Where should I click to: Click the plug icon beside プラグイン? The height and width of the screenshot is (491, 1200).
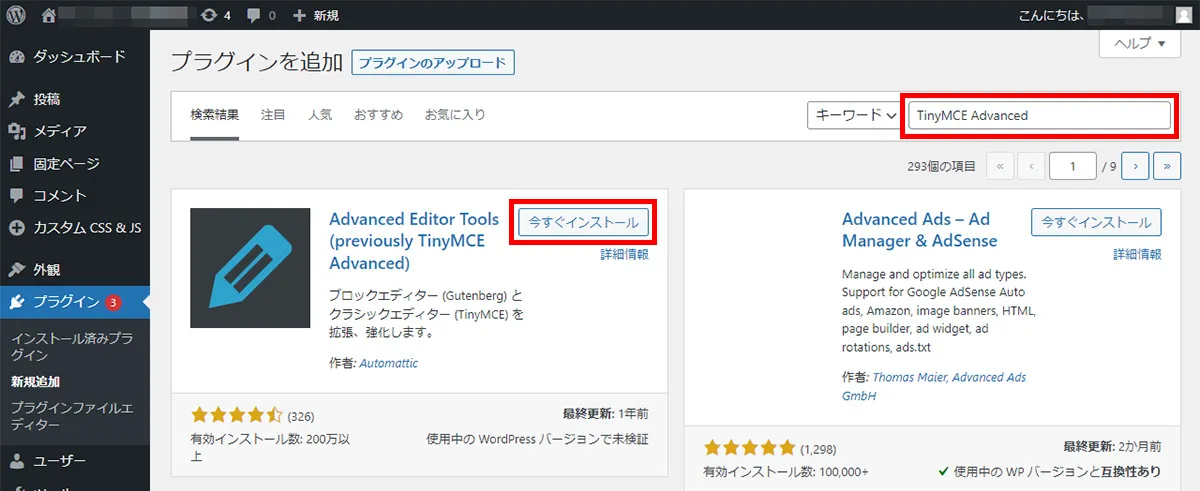click(16, 301)
